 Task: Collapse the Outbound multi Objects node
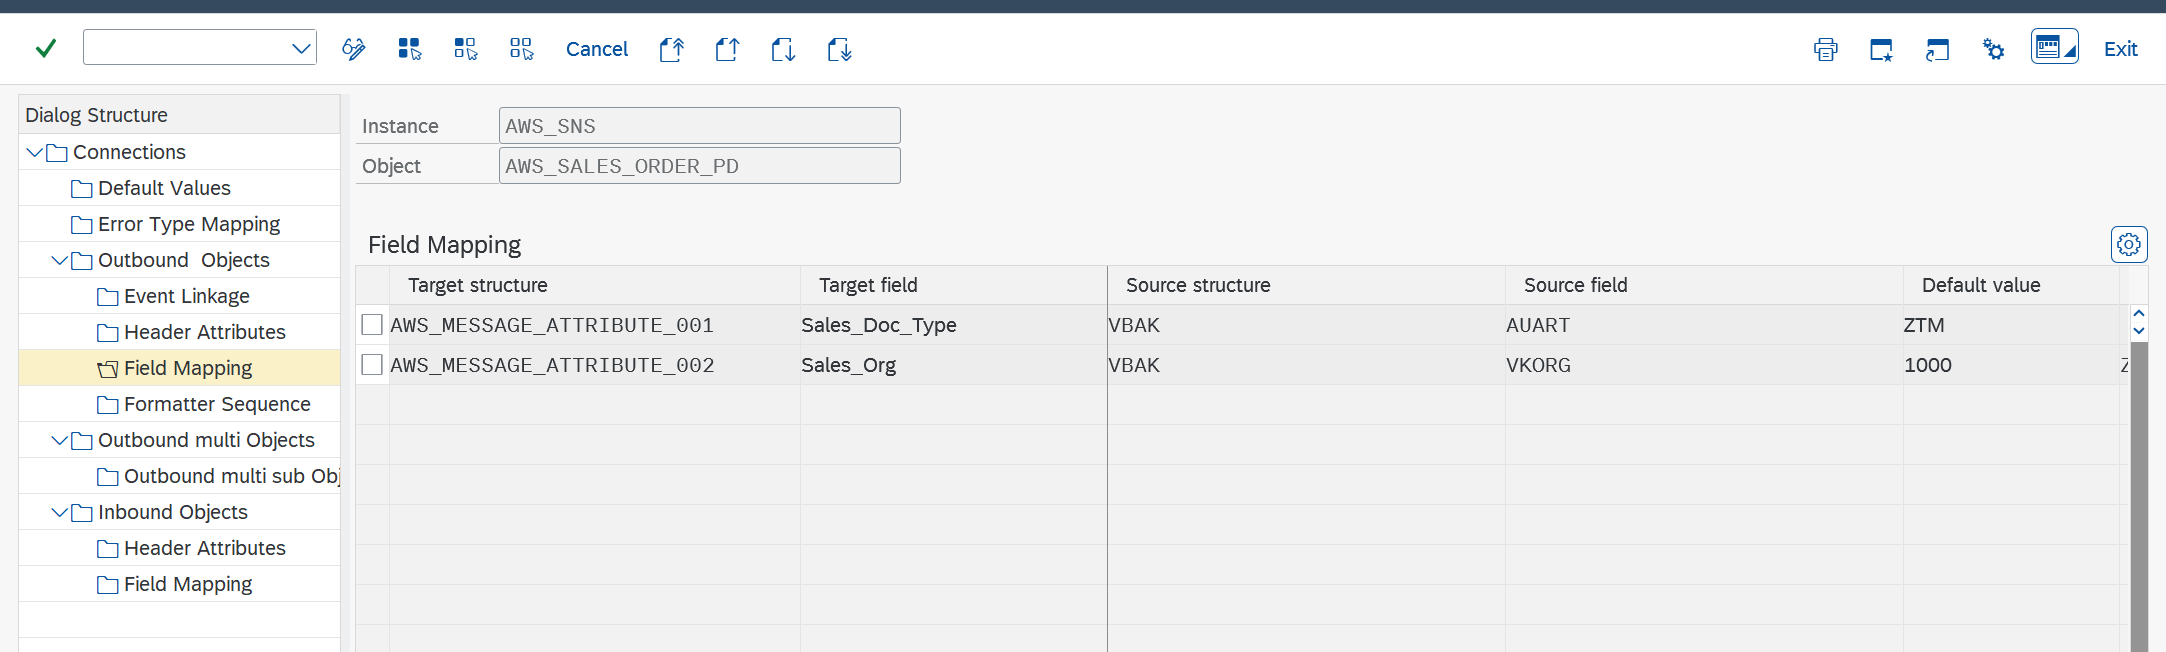60,440
